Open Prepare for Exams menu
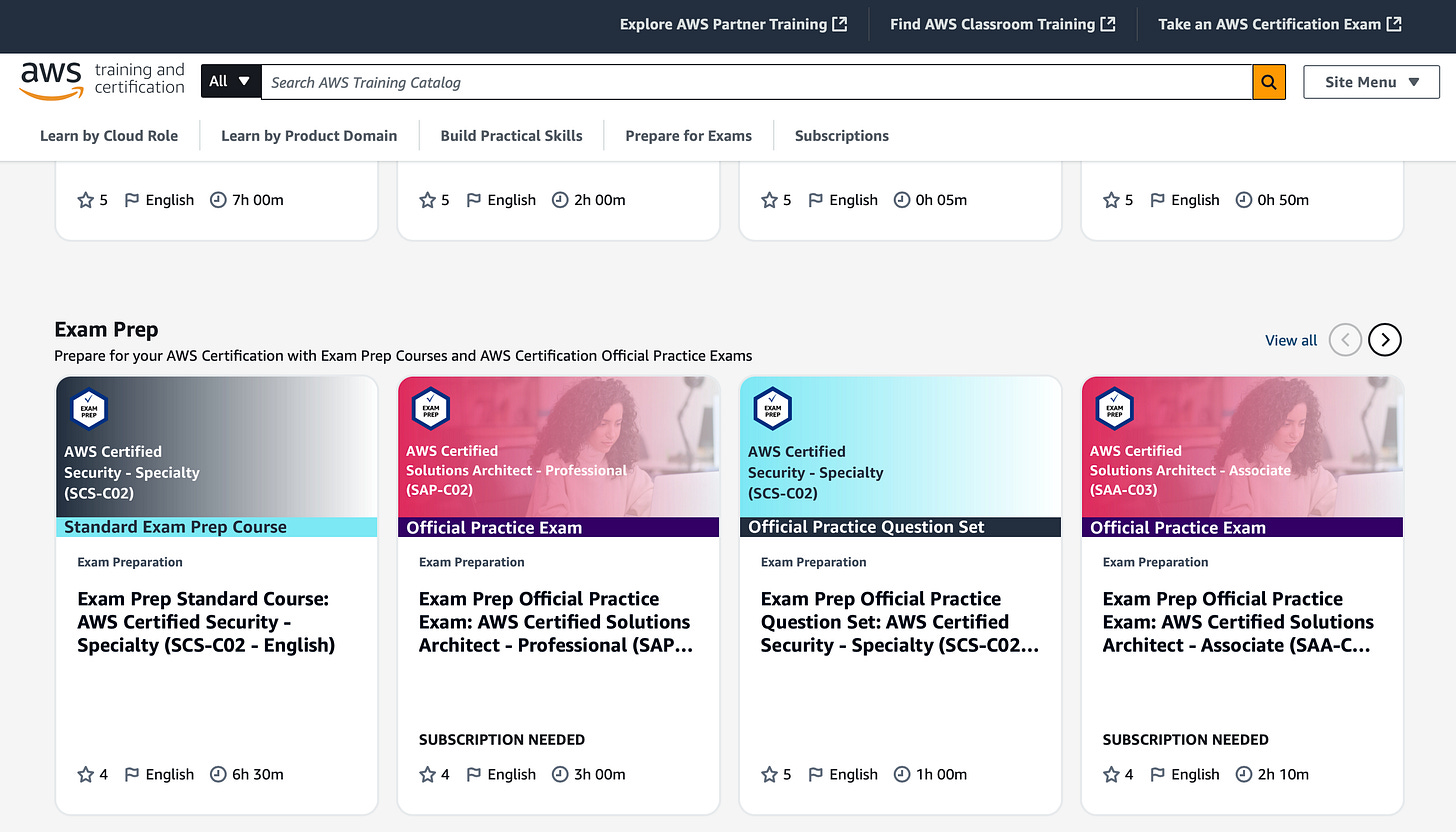This screenshot has height=832, width=1456. tap(688, 136)
